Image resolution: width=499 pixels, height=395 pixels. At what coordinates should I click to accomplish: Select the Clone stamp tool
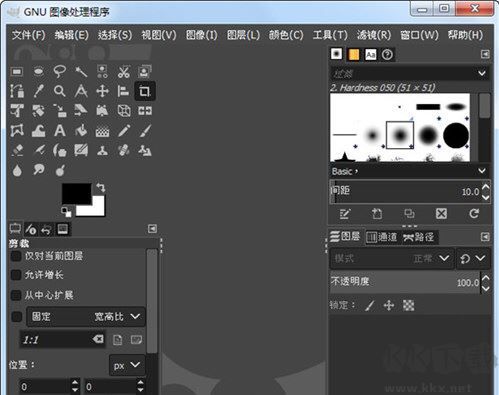(102, 150)
